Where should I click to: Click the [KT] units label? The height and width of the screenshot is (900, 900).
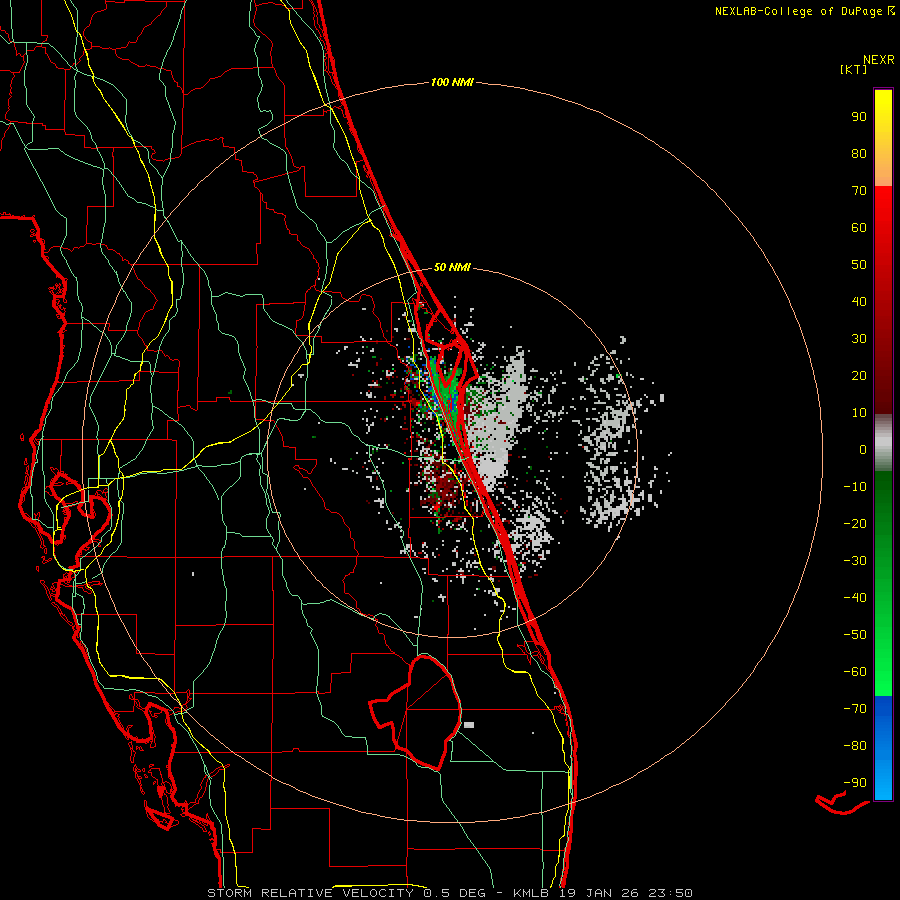(x=854, y=69)
